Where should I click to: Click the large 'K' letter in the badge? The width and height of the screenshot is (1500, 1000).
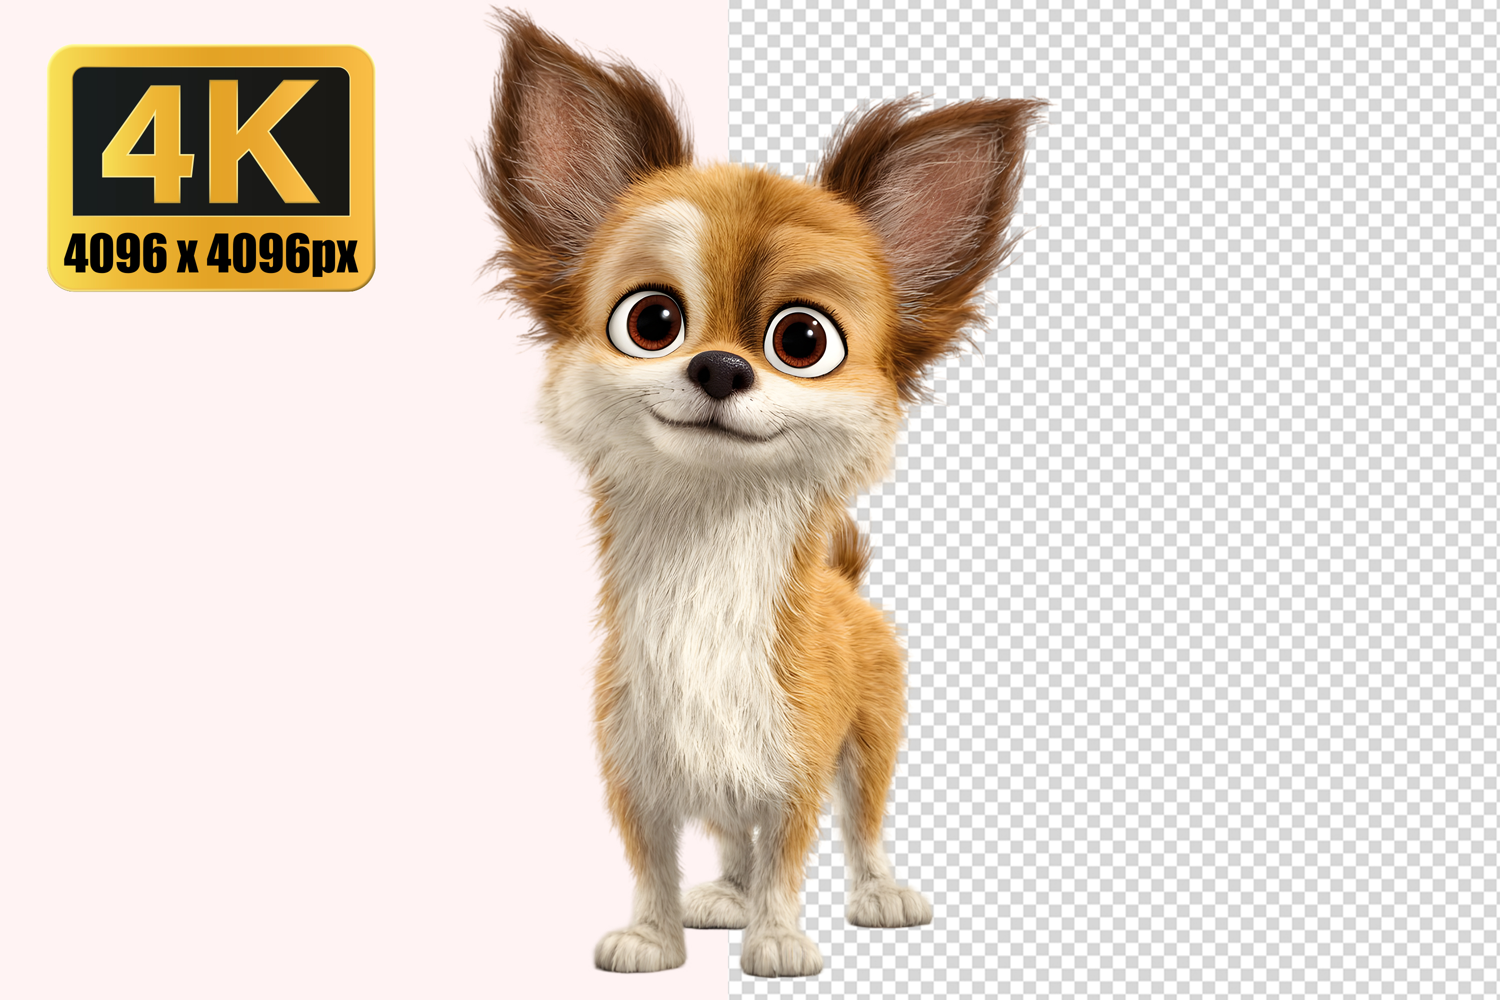coord(265,140)
